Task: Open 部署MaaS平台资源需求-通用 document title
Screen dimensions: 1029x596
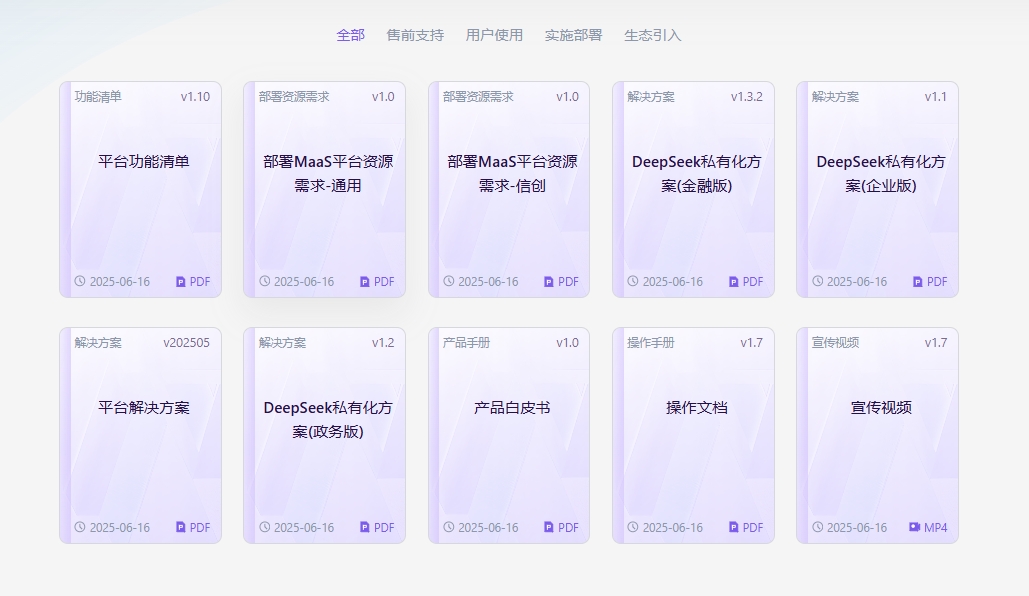Action: (328, 174)
